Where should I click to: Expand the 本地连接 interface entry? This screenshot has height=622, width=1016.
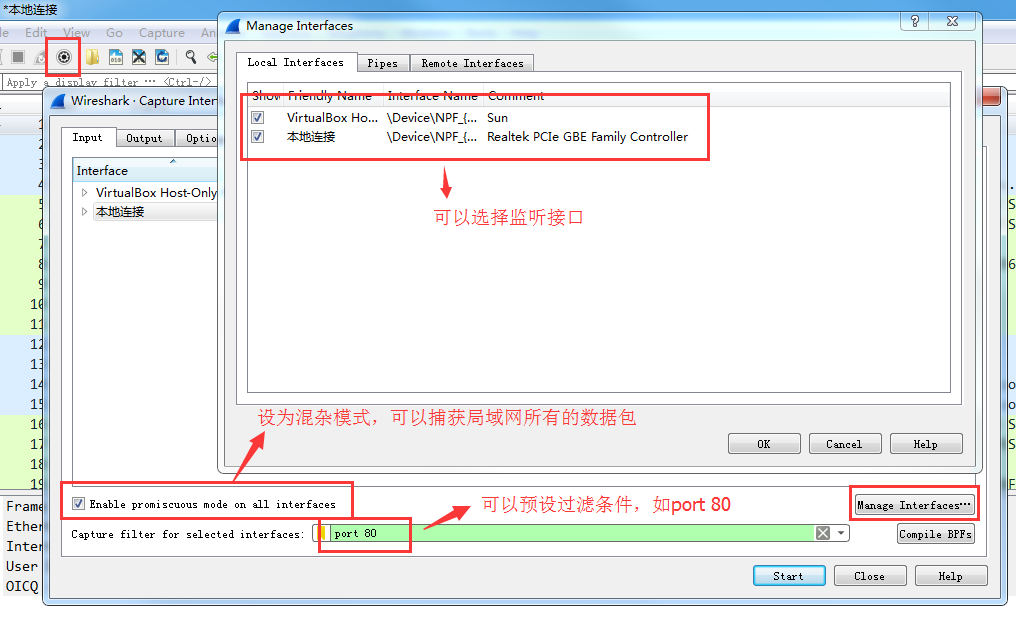pos(84,212)
